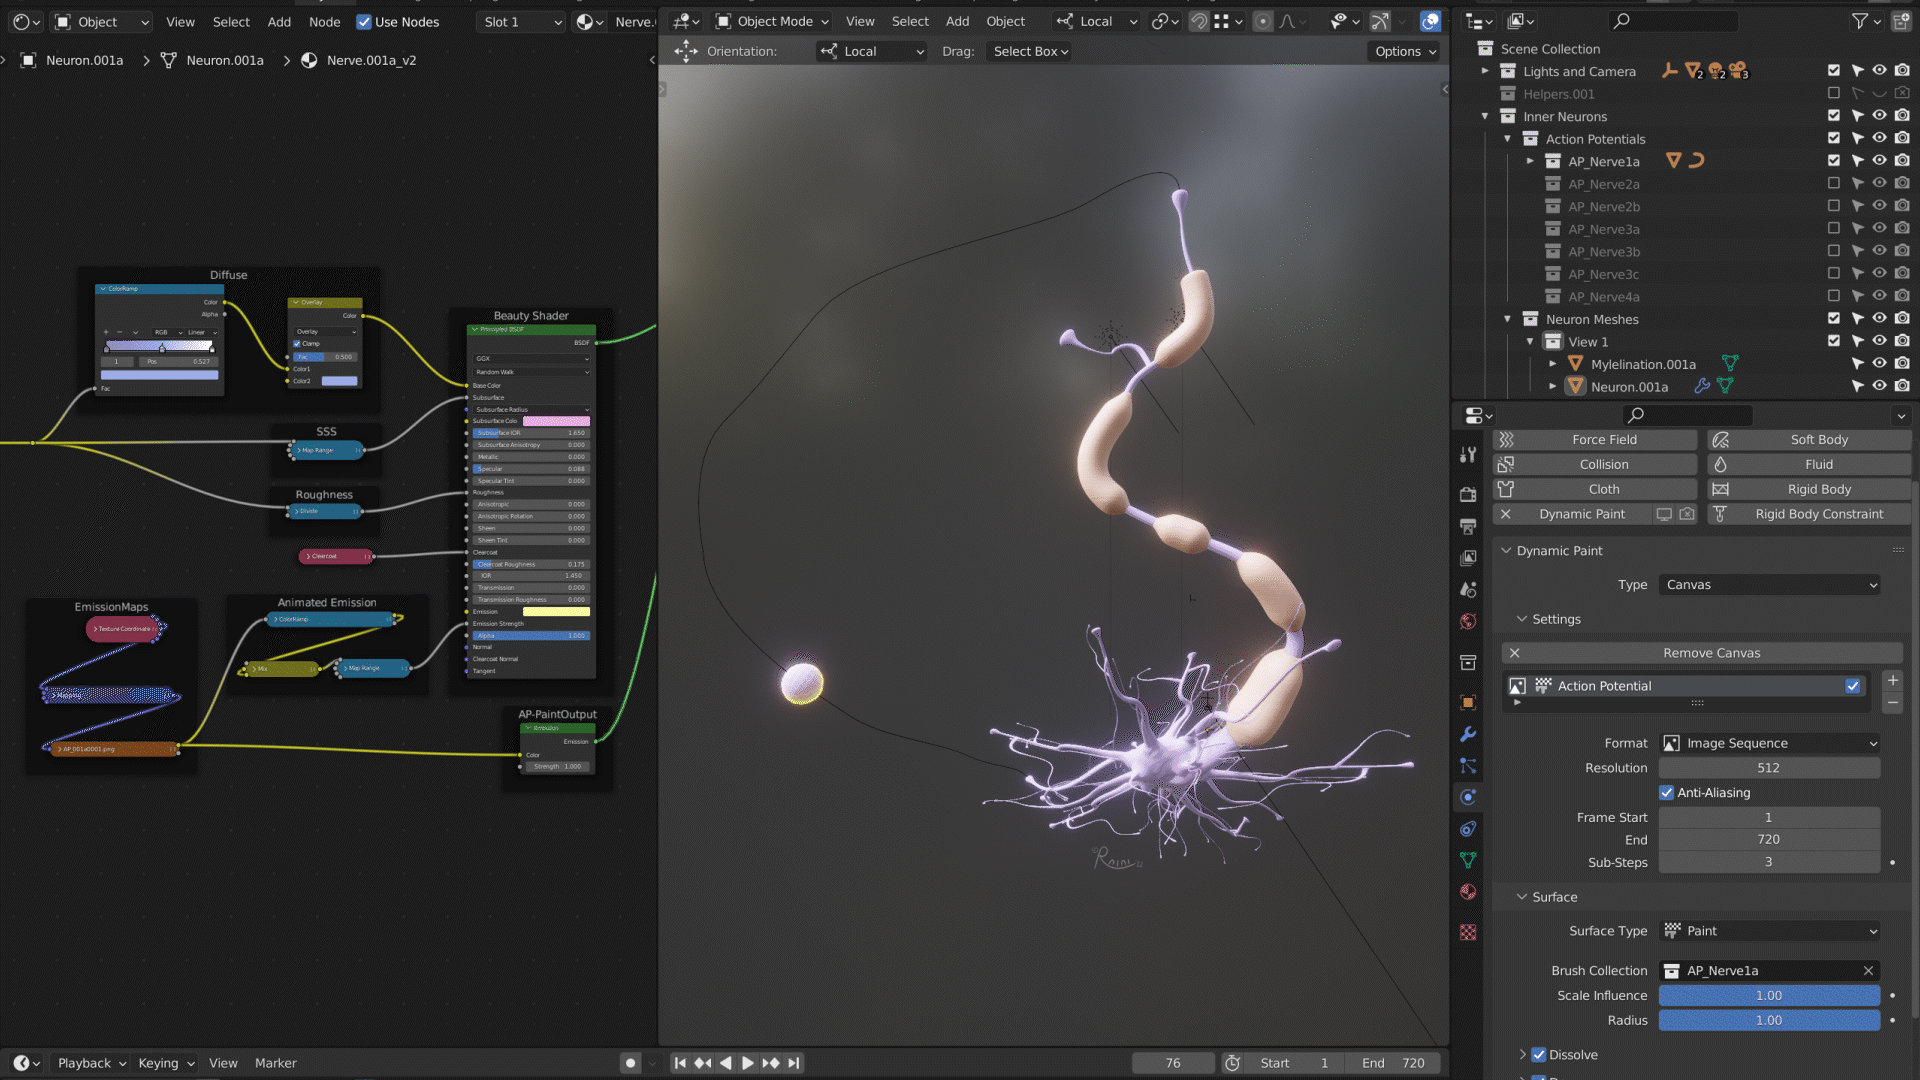Click proportional editing icon in viewport header
1920x1080 pixels.
tap(1263, 21)
